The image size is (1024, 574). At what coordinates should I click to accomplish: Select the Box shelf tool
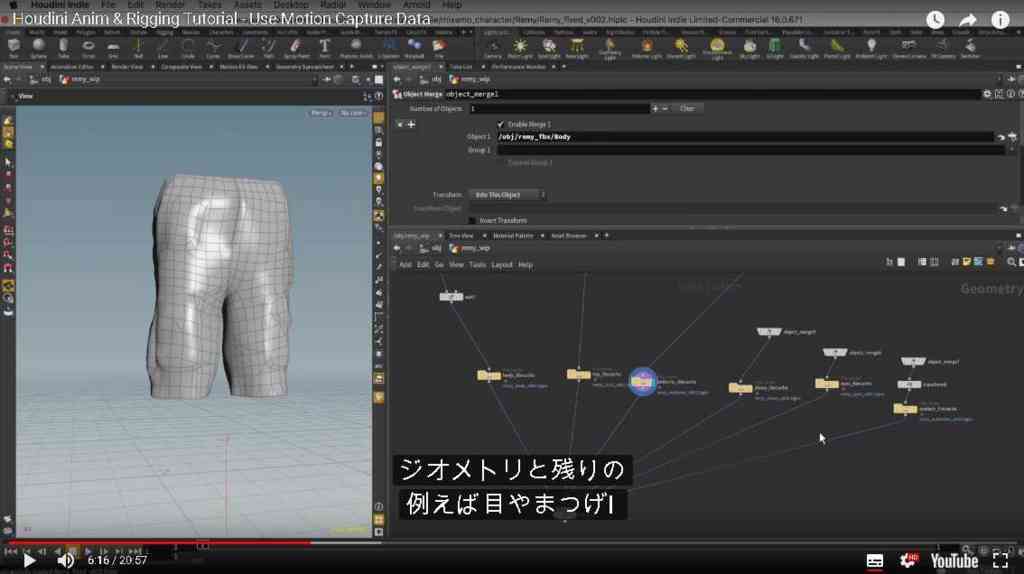[x=14, y=47]
